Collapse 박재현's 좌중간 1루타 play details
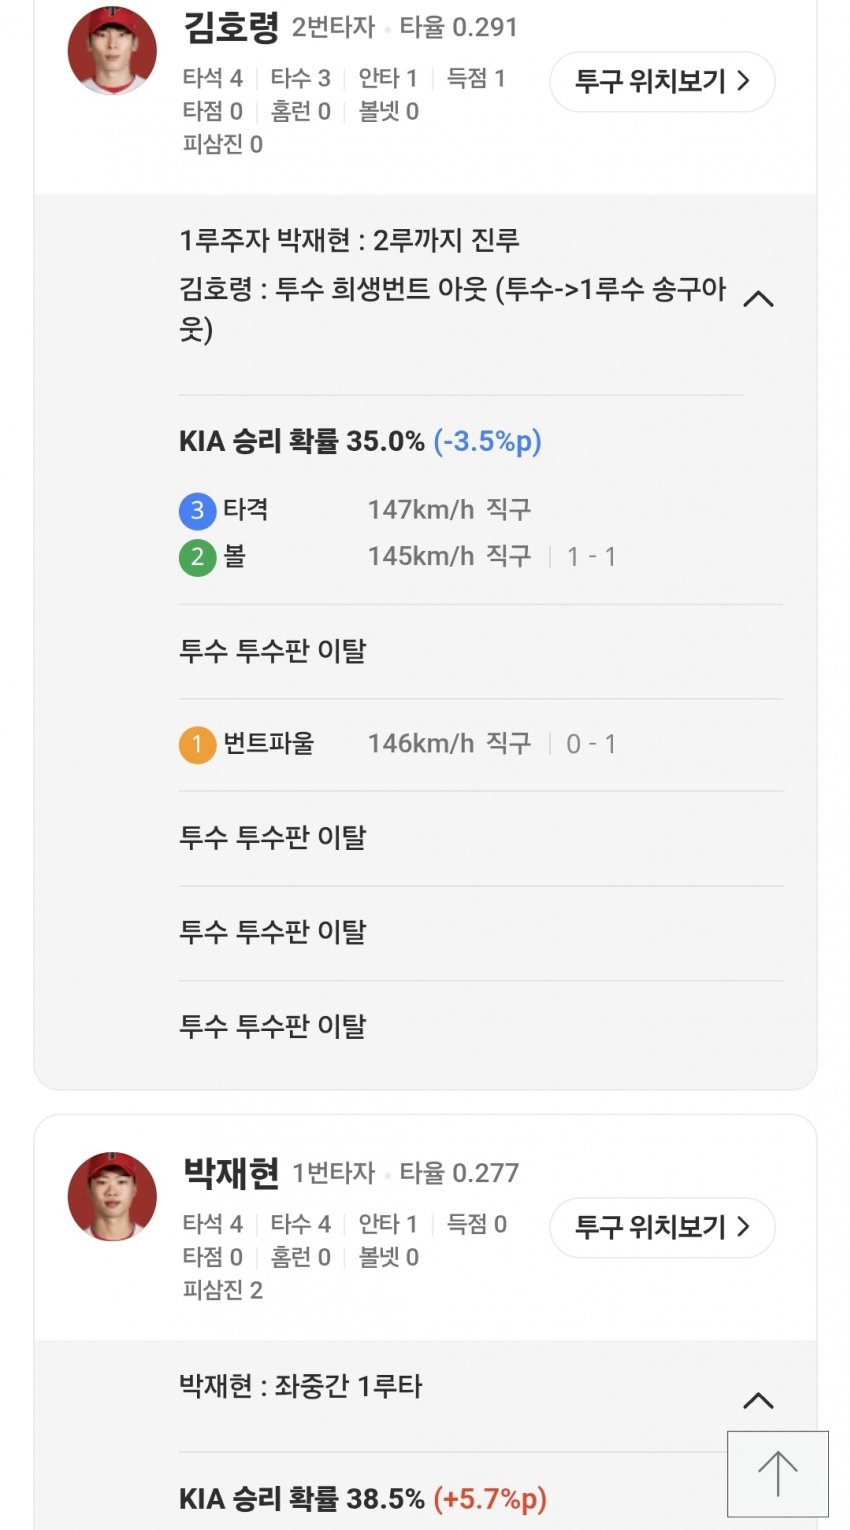This screenshot has height=1530, width=850. pos(759,1400)
